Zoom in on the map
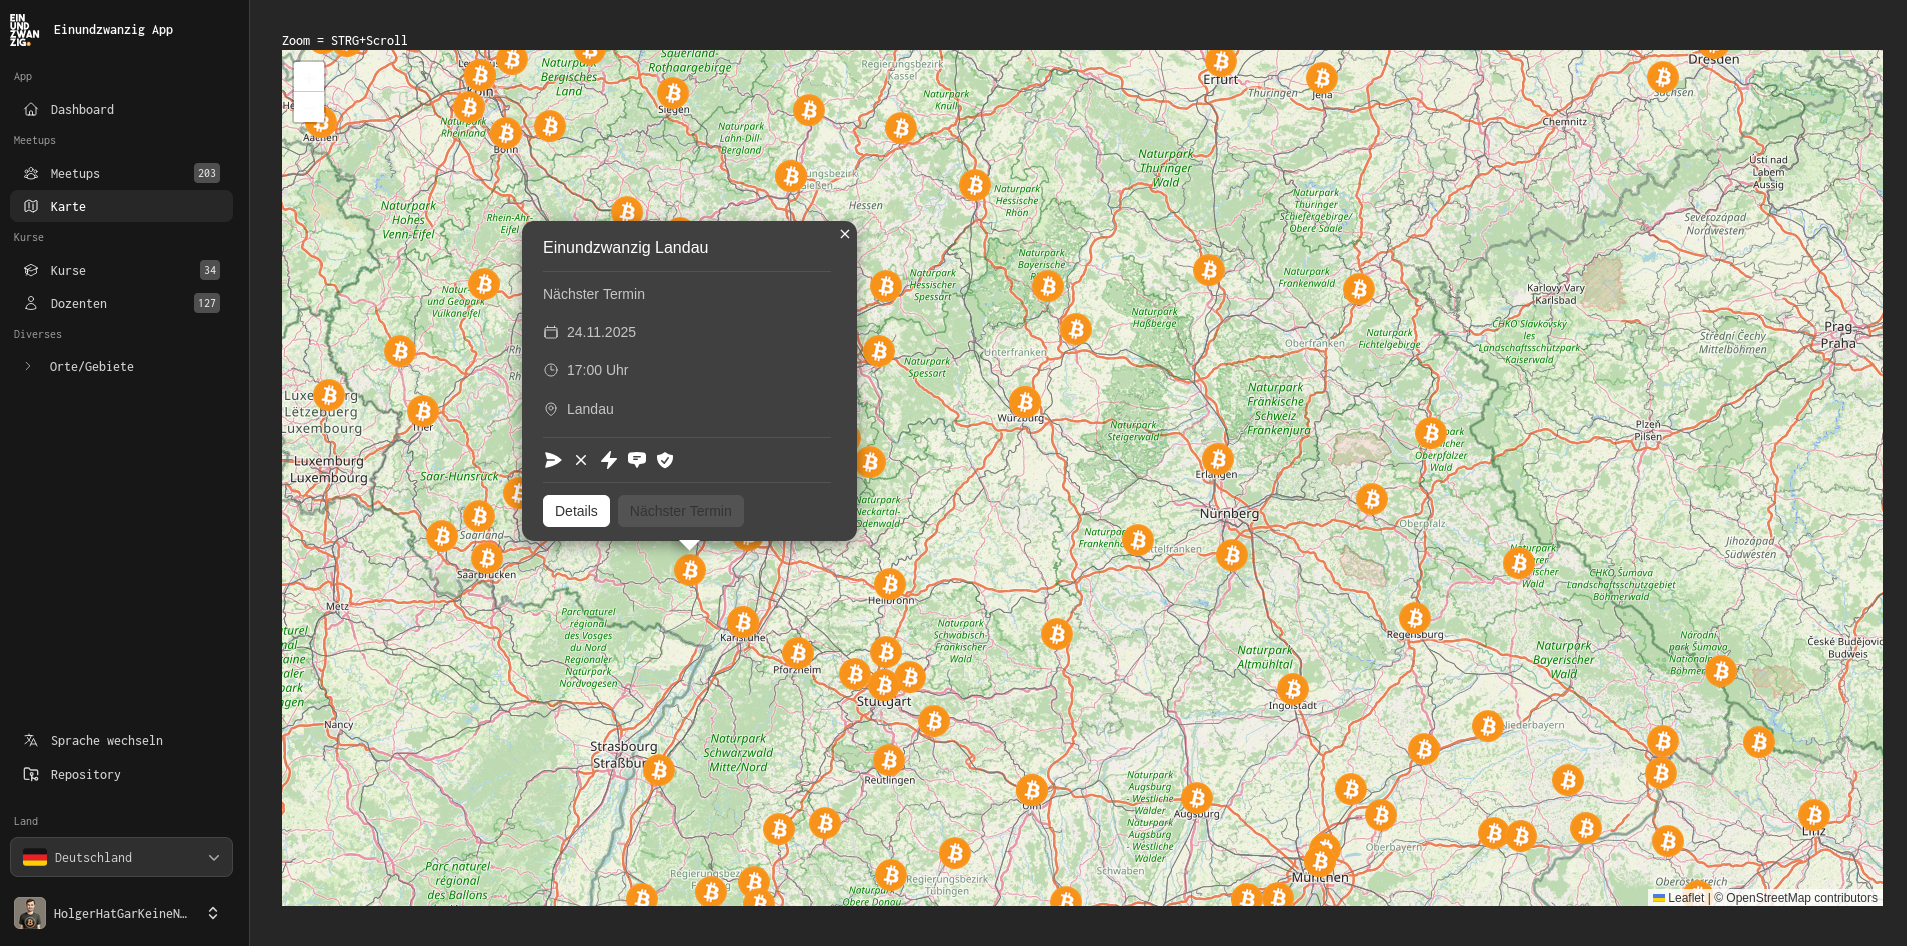 (308, 76)
